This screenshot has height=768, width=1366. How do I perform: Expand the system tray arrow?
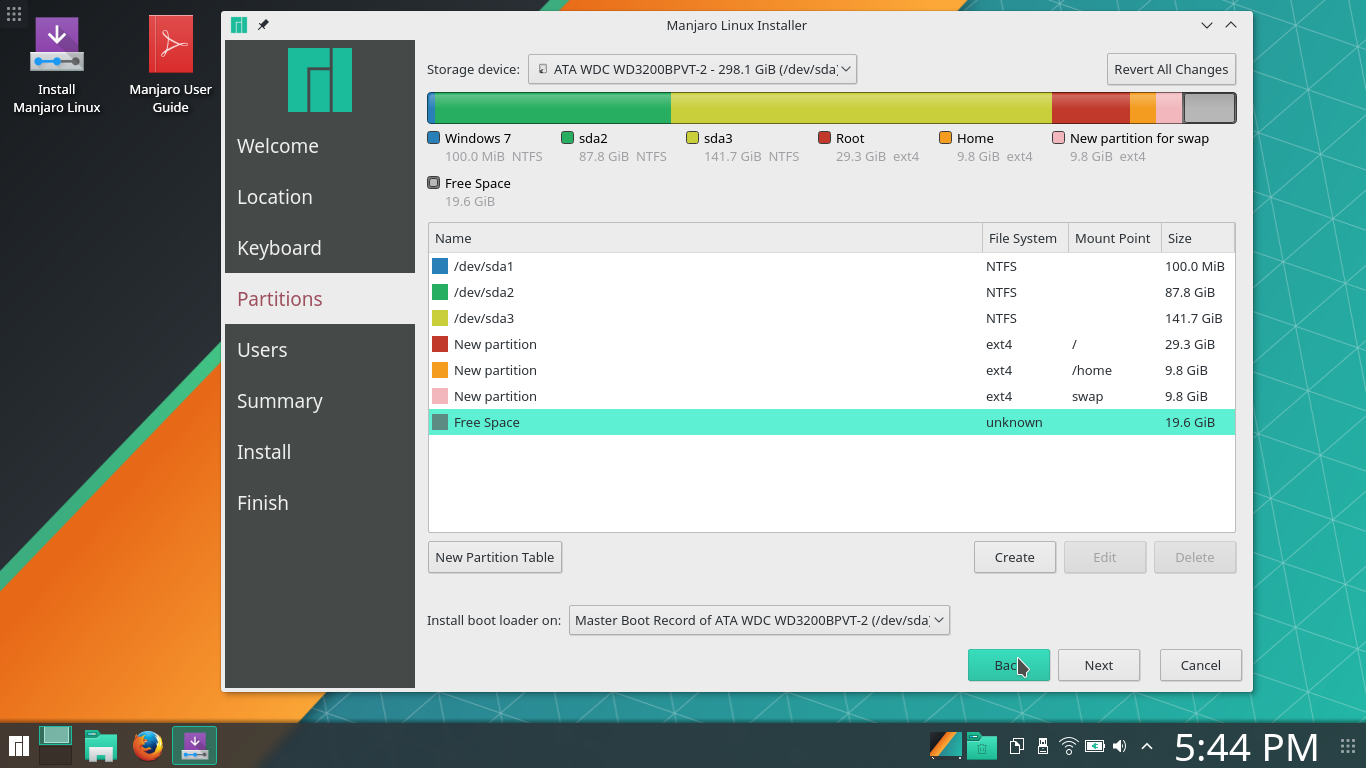click(1146, 745)
